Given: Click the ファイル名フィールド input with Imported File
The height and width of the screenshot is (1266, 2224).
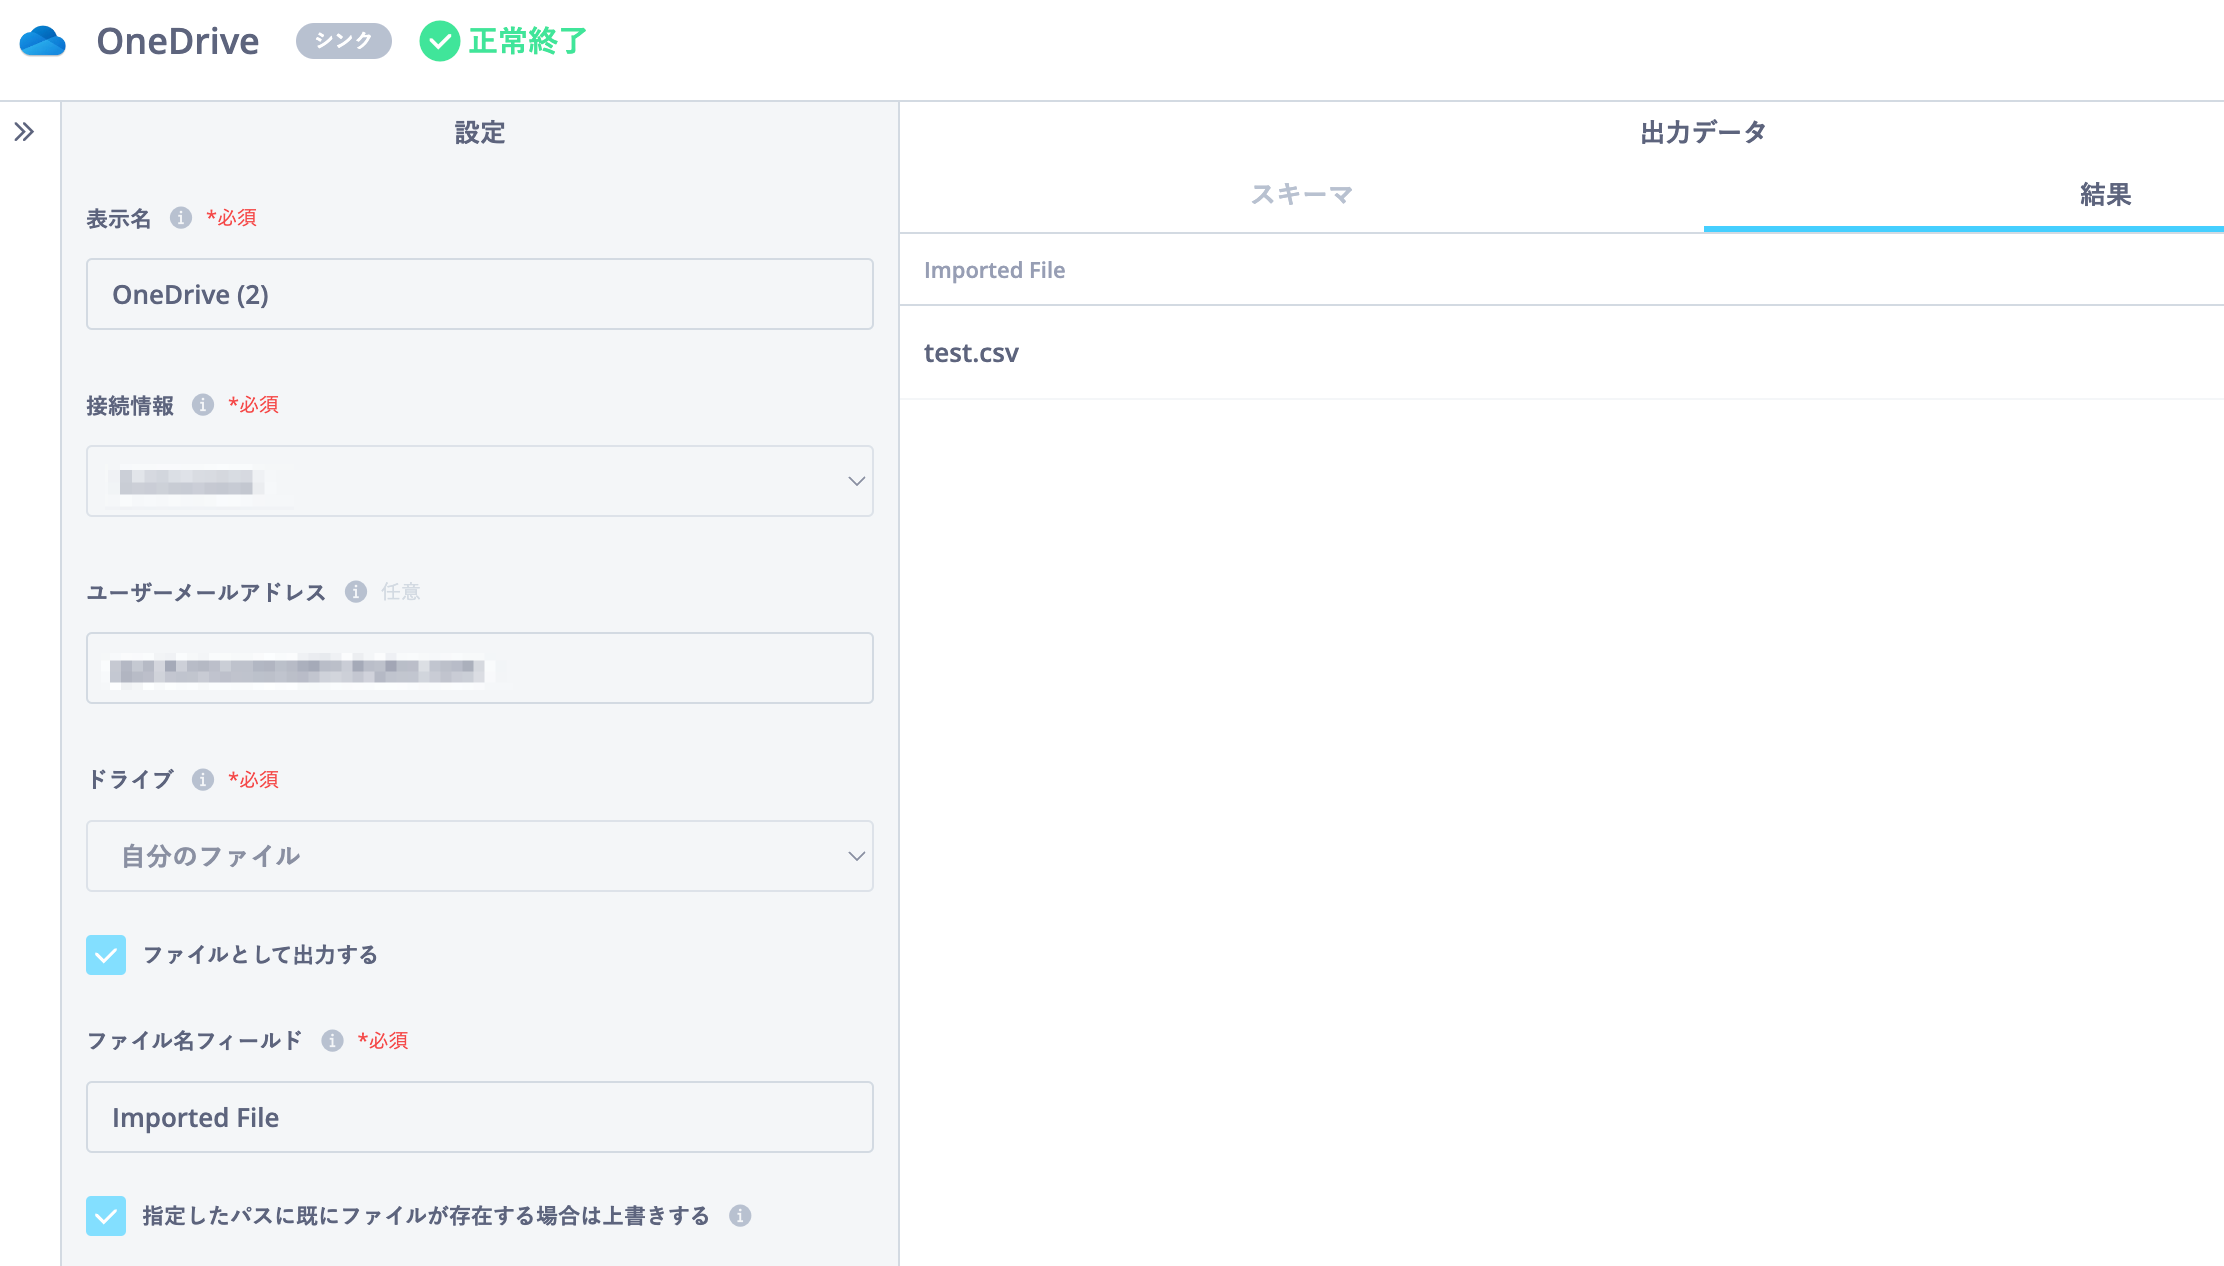Looking at the screenshot, I should tap(480, 1117).
